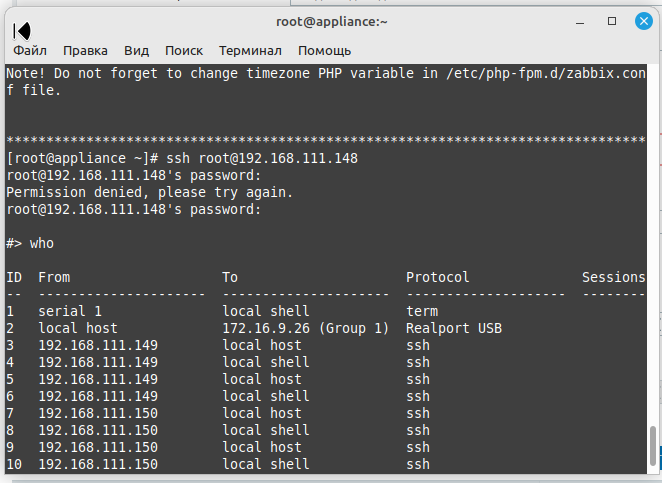
Task: Click the 'serial 1' entry in row 1
Action: click(x=71, y=311)
